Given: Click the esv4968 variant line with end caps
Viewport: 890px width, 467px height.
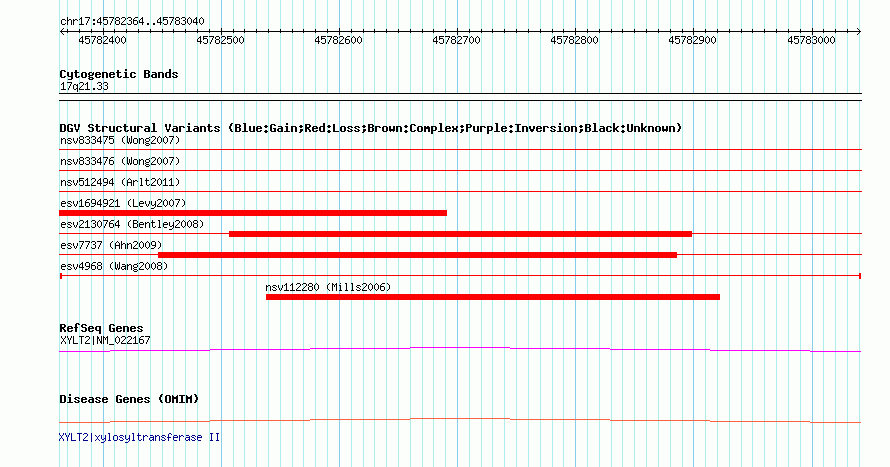Looking at the screenshot, I should pyautogui.click(x=460, y=276).
